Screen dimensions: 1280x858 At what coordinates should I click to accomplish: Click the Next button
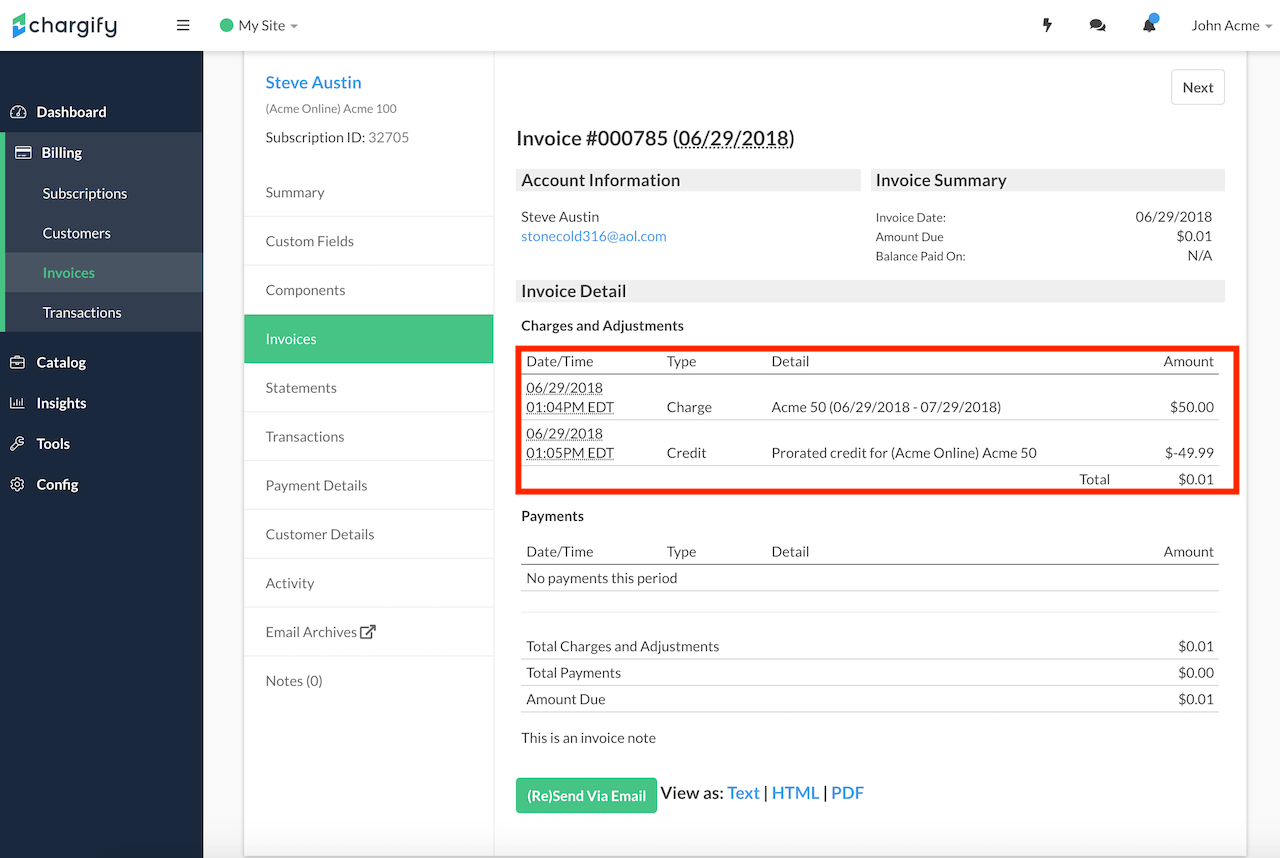[1197, 88]
